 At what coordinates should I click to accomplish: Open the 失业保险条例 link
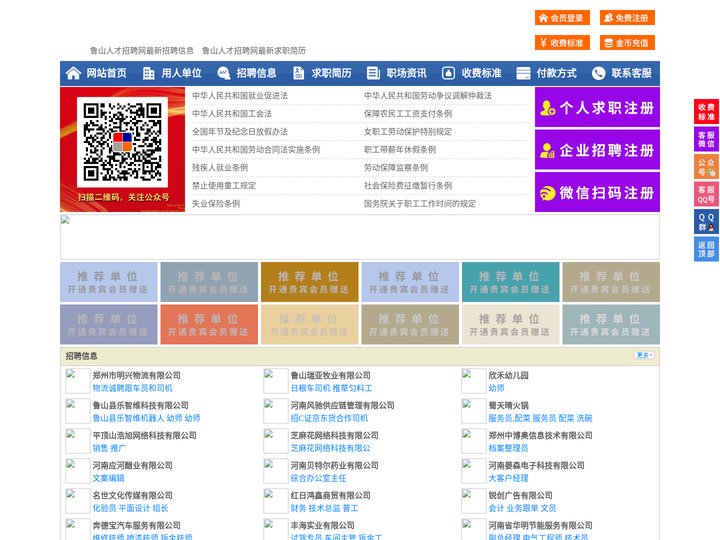pyautogui.click(x=216, y=203)
